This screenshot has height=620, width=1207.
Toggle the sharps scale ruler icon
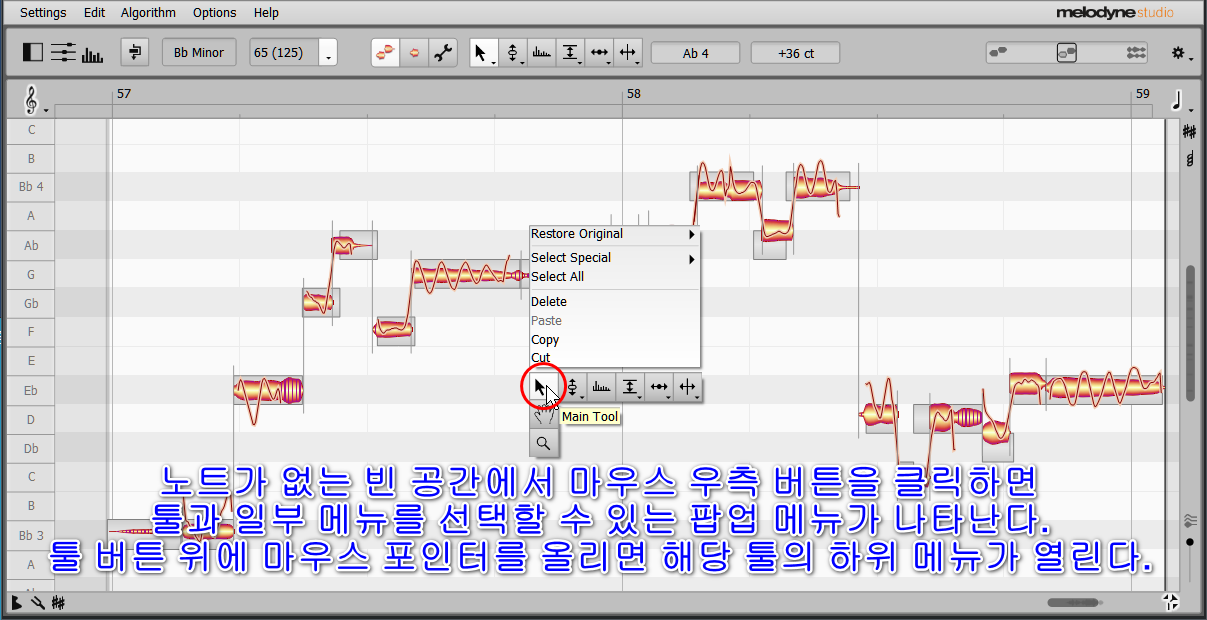tap(1190, 131)
